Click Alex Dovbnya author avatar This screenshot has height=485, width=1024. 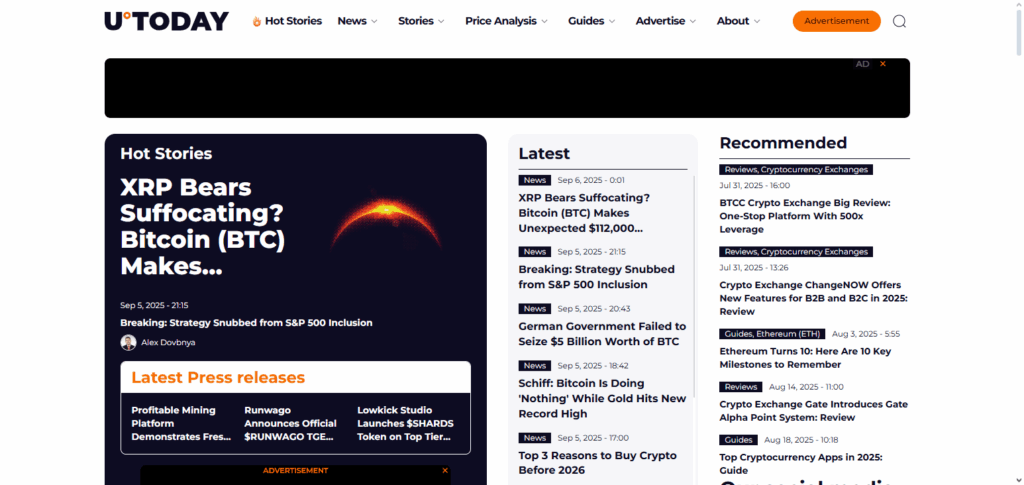point(128,342)
